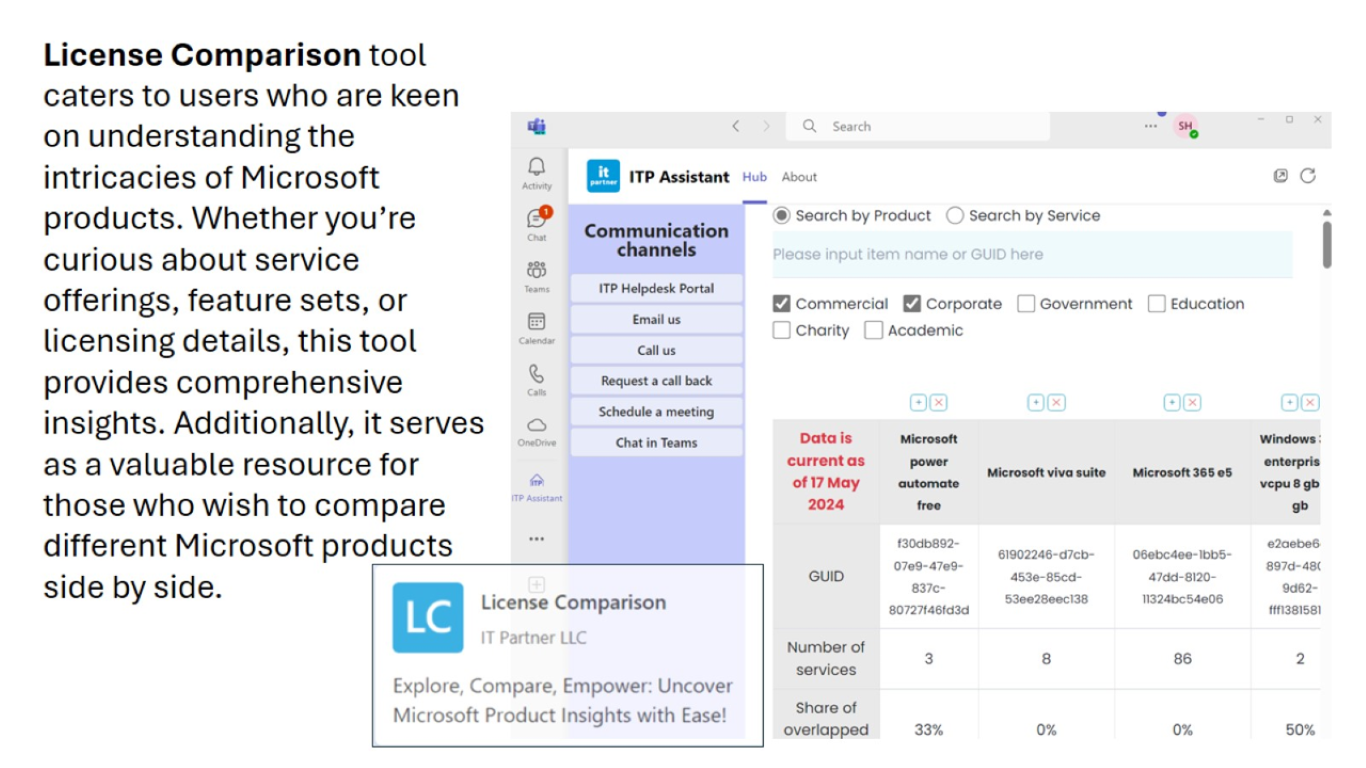The image size is (1366, 768).
Task: Switch to the About tab
Action: coord(799,177)
